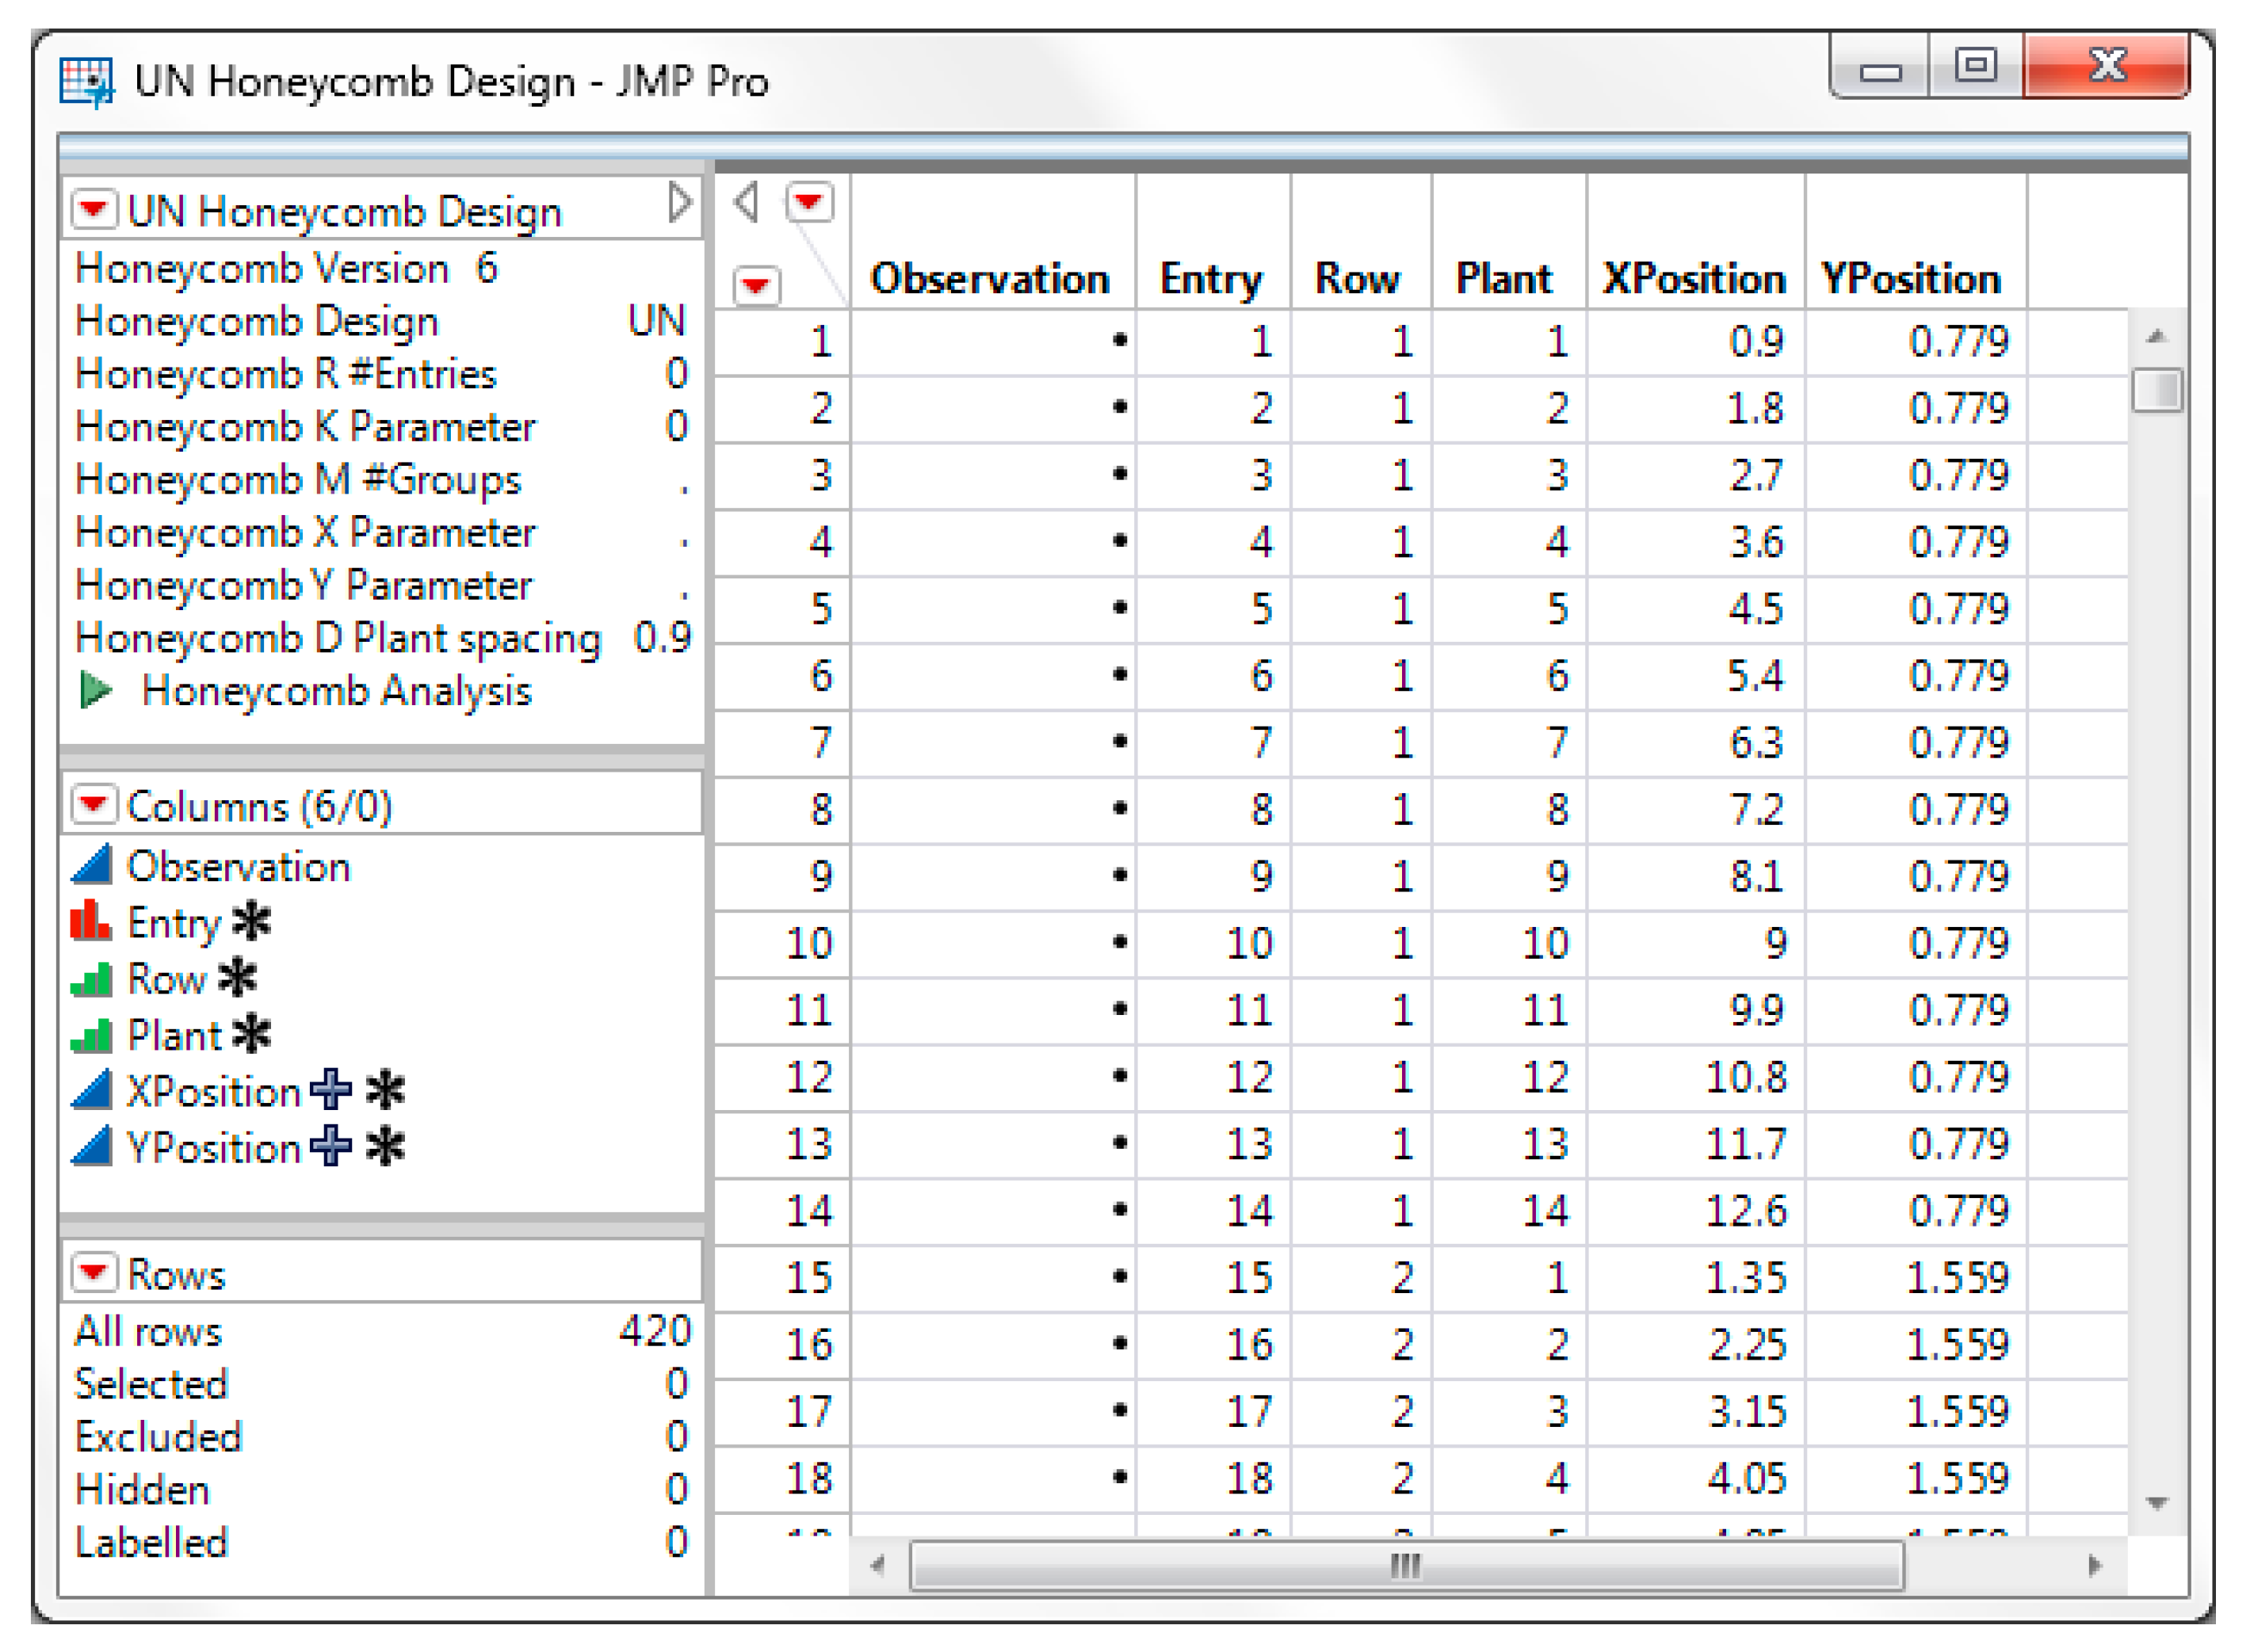This screenshot has width=2254, height=1652.
Task: Select the XPosition column header
Action: click(1694, 279)
